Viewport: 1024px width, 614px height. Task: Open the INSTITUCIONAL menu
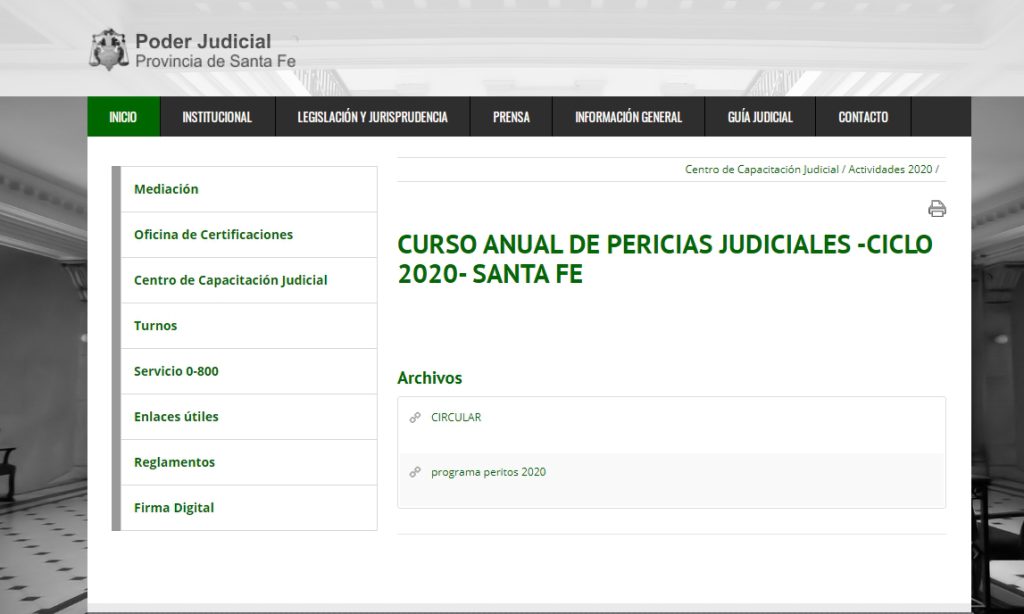tap(217, 117)
